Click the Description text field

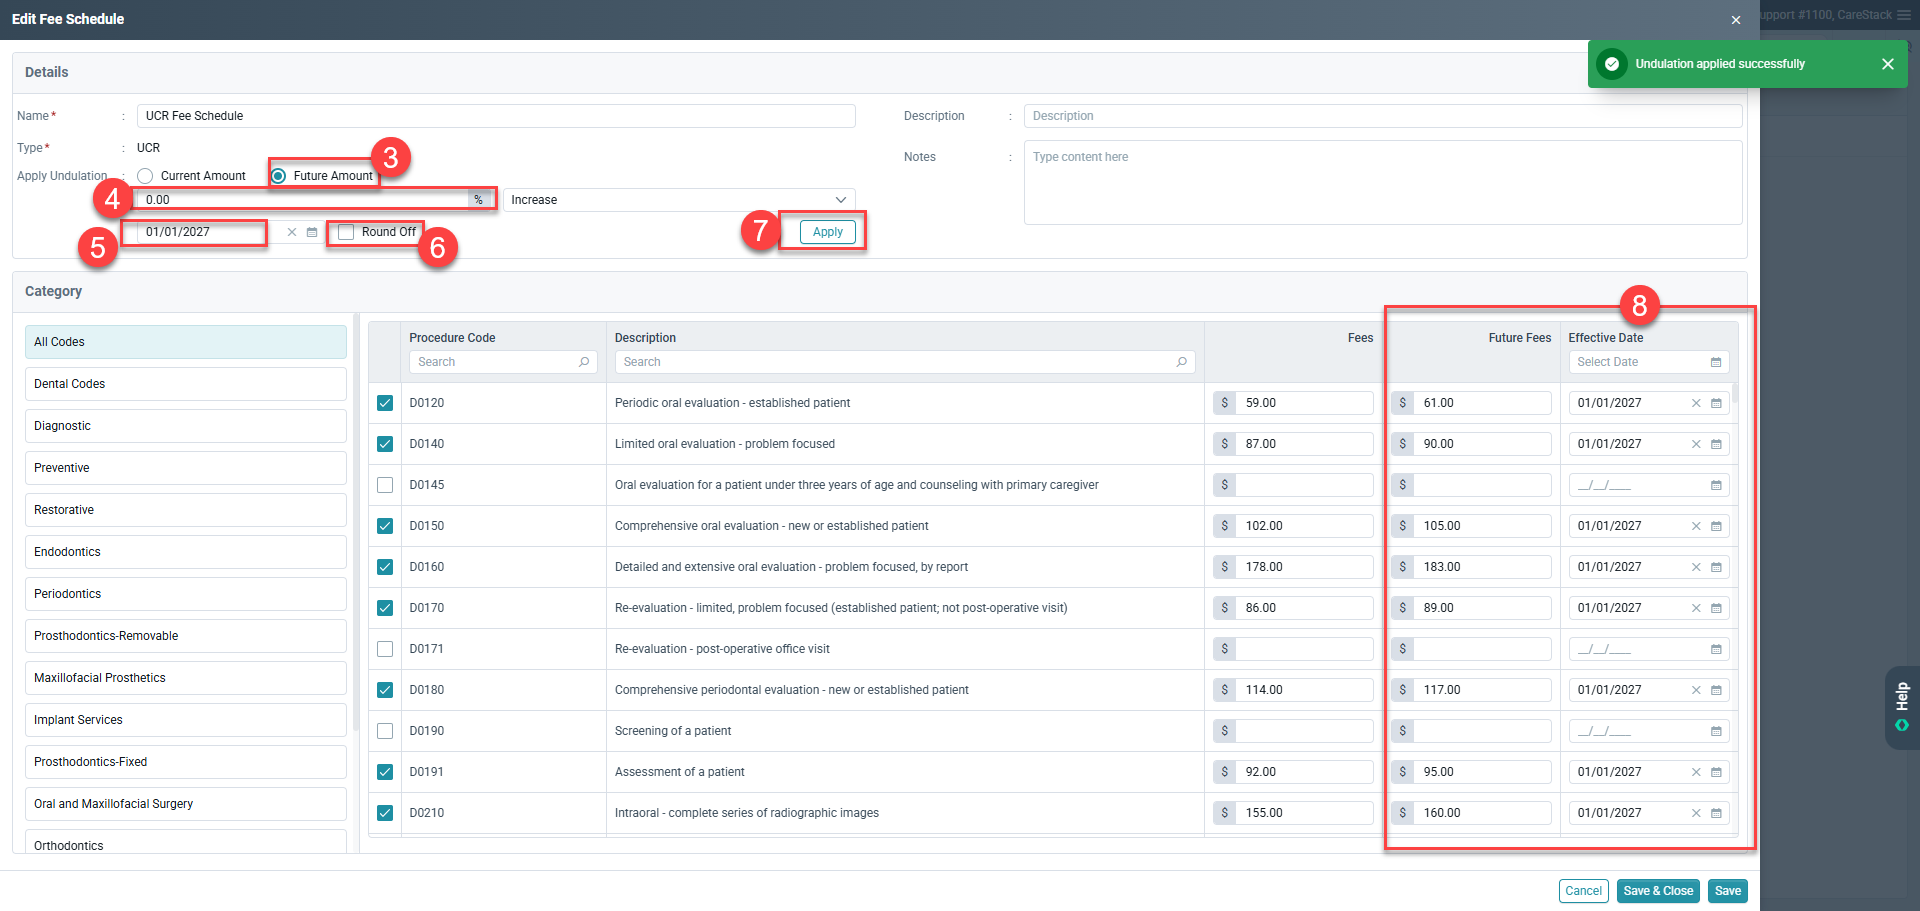tap(1383, 116)
